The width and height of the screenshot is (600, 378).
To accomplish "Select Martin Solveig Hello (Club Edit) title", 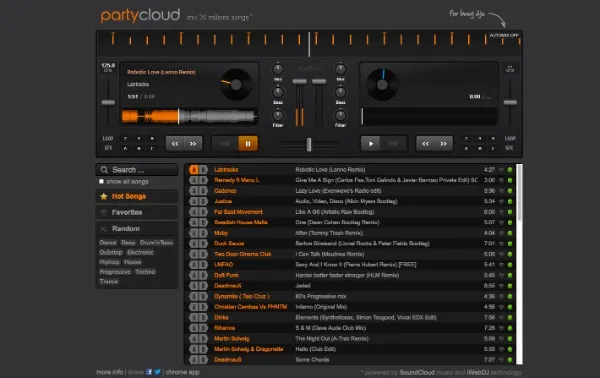I will [x=315, y=349].
